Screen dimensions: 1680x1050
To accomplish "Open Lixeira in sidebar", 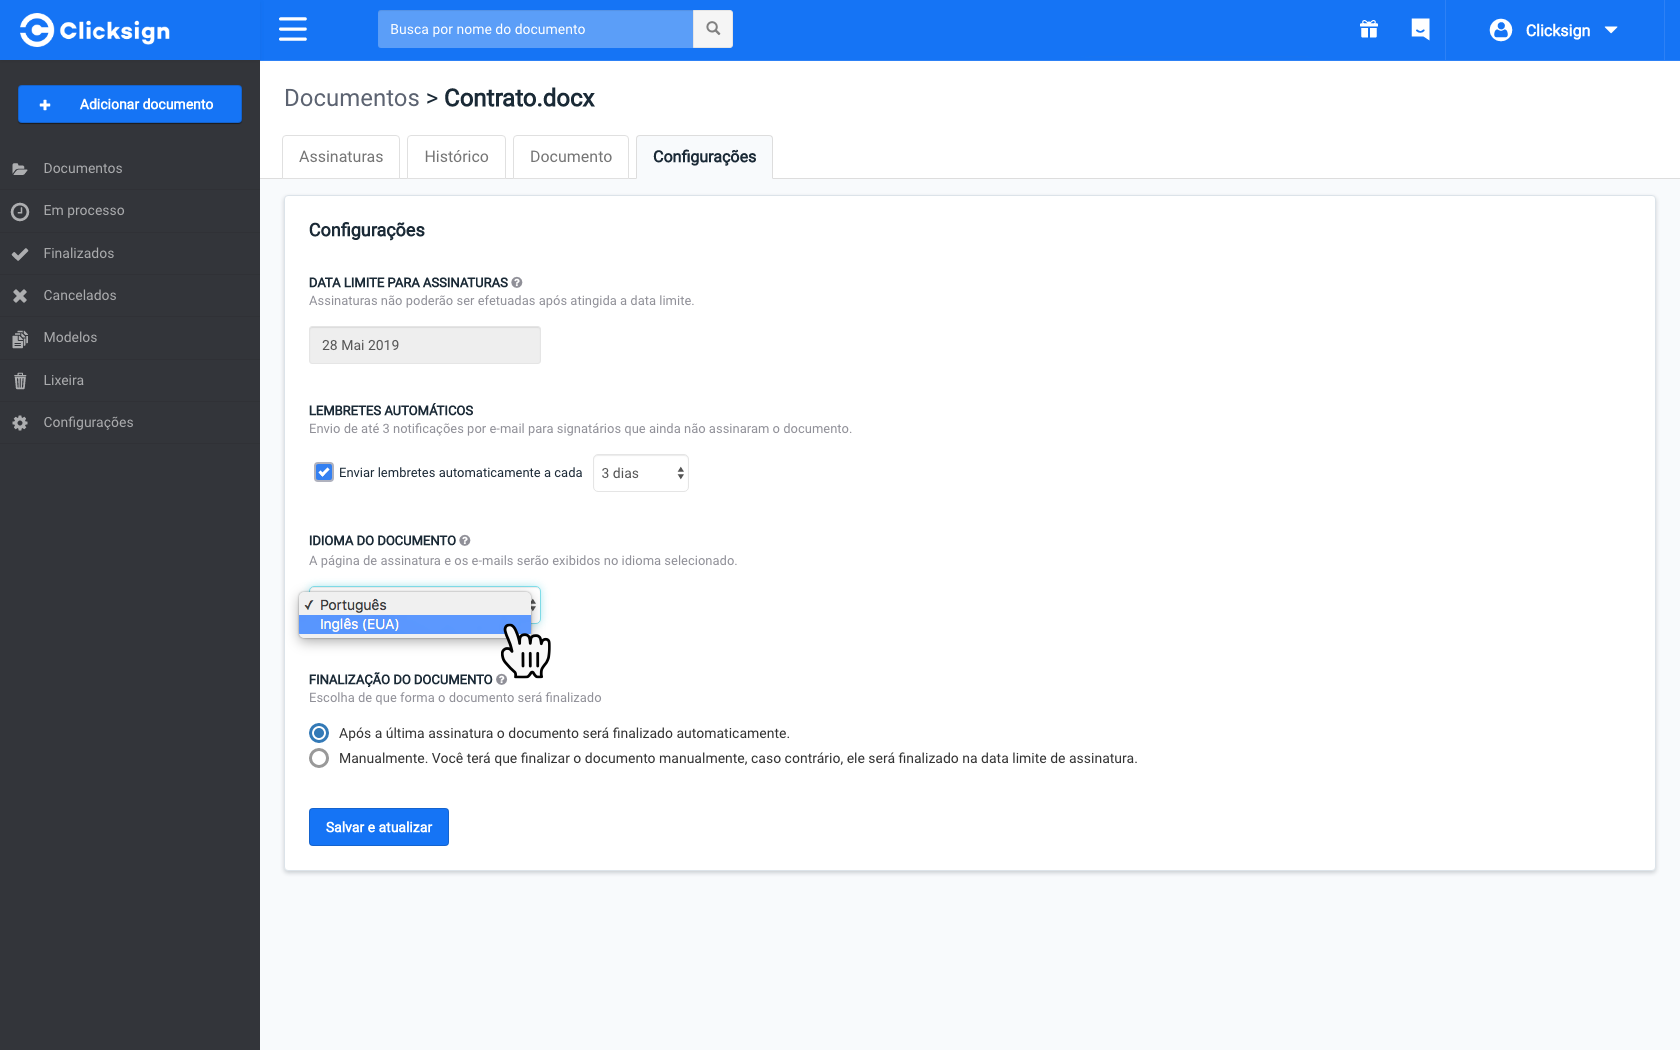I will point(130,381).
